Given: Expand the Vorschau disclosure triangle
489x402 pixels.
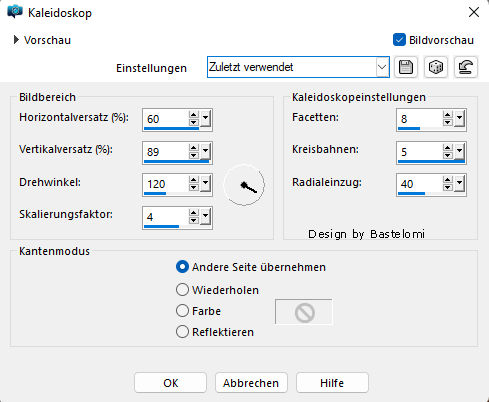Looking at the screenshot, I should pos(16,40).
